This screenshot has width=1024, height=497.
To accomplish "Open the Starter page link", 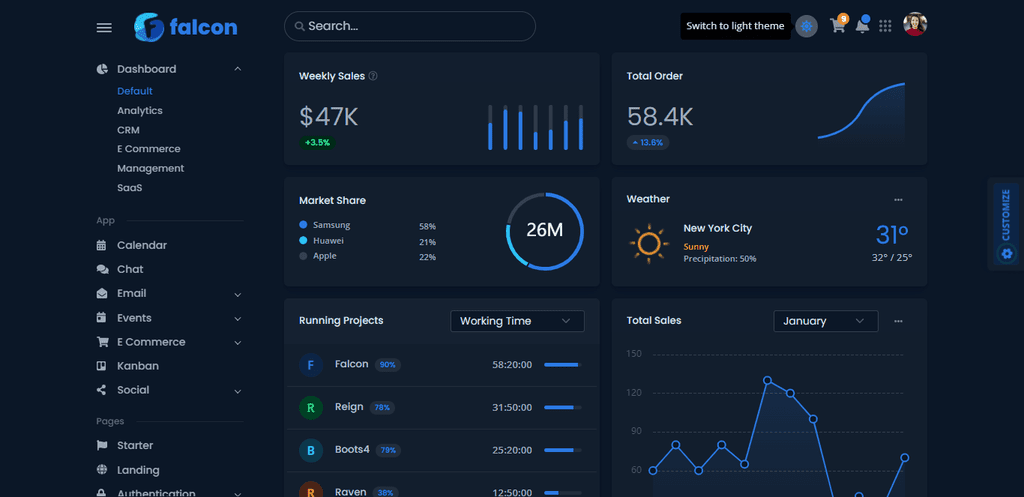I will tap(135, 445).
